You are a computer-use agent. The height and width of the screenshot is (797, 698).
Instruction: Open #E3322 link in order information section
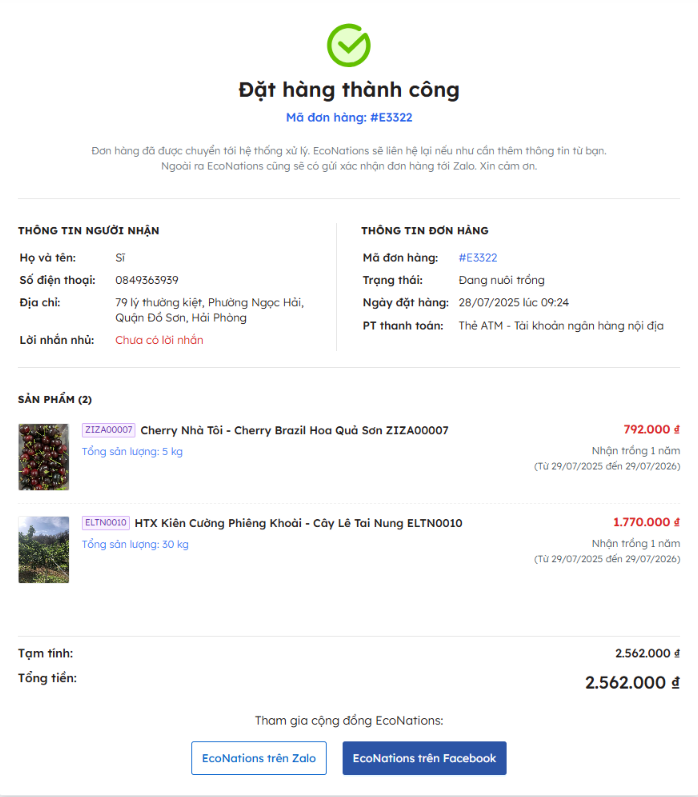coord(478,258)
